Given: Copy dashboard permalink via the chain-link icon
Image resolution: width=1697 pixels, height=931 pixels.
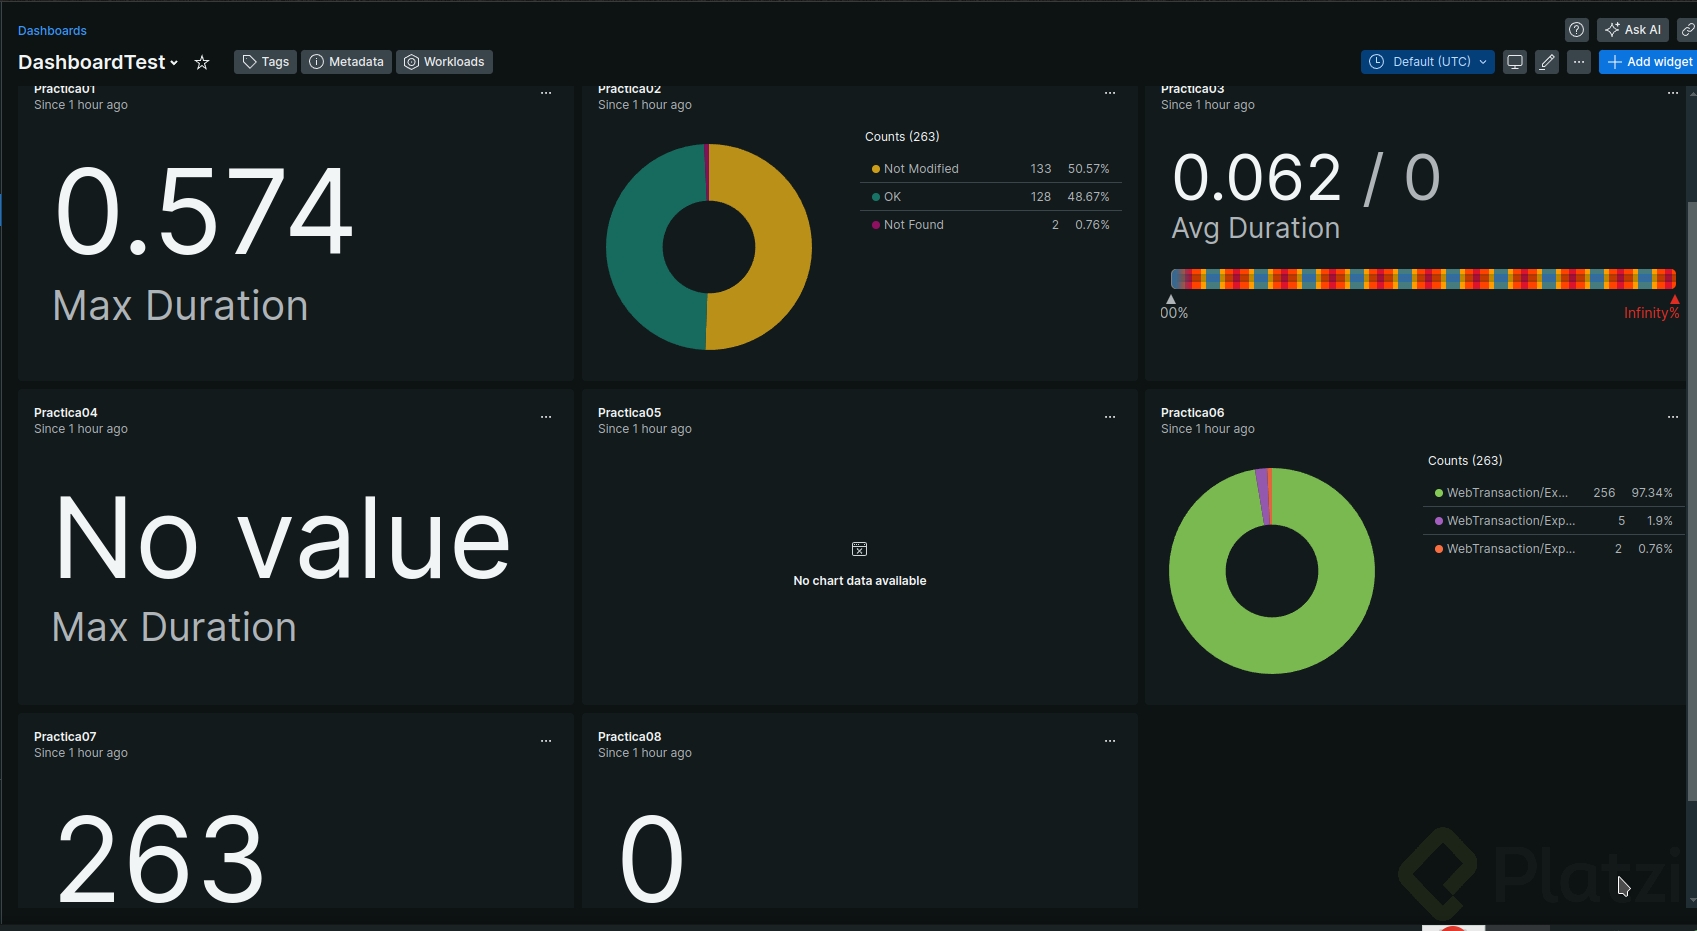Looking at the screenshot, I should [1688, 30].
